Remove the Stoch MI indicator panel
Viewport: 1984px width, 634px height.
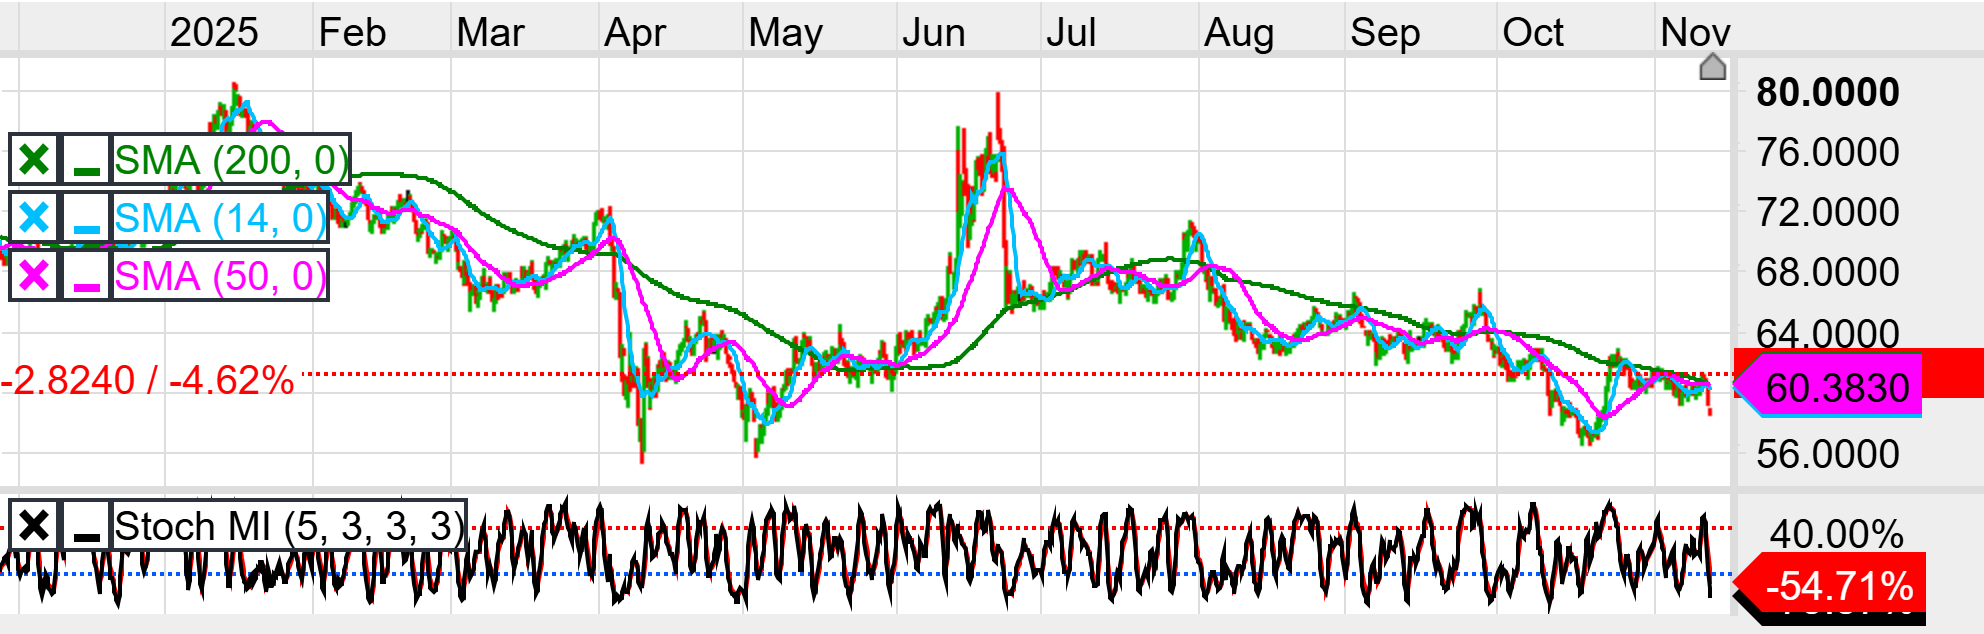pyautogui.click(x=34, y=526)
